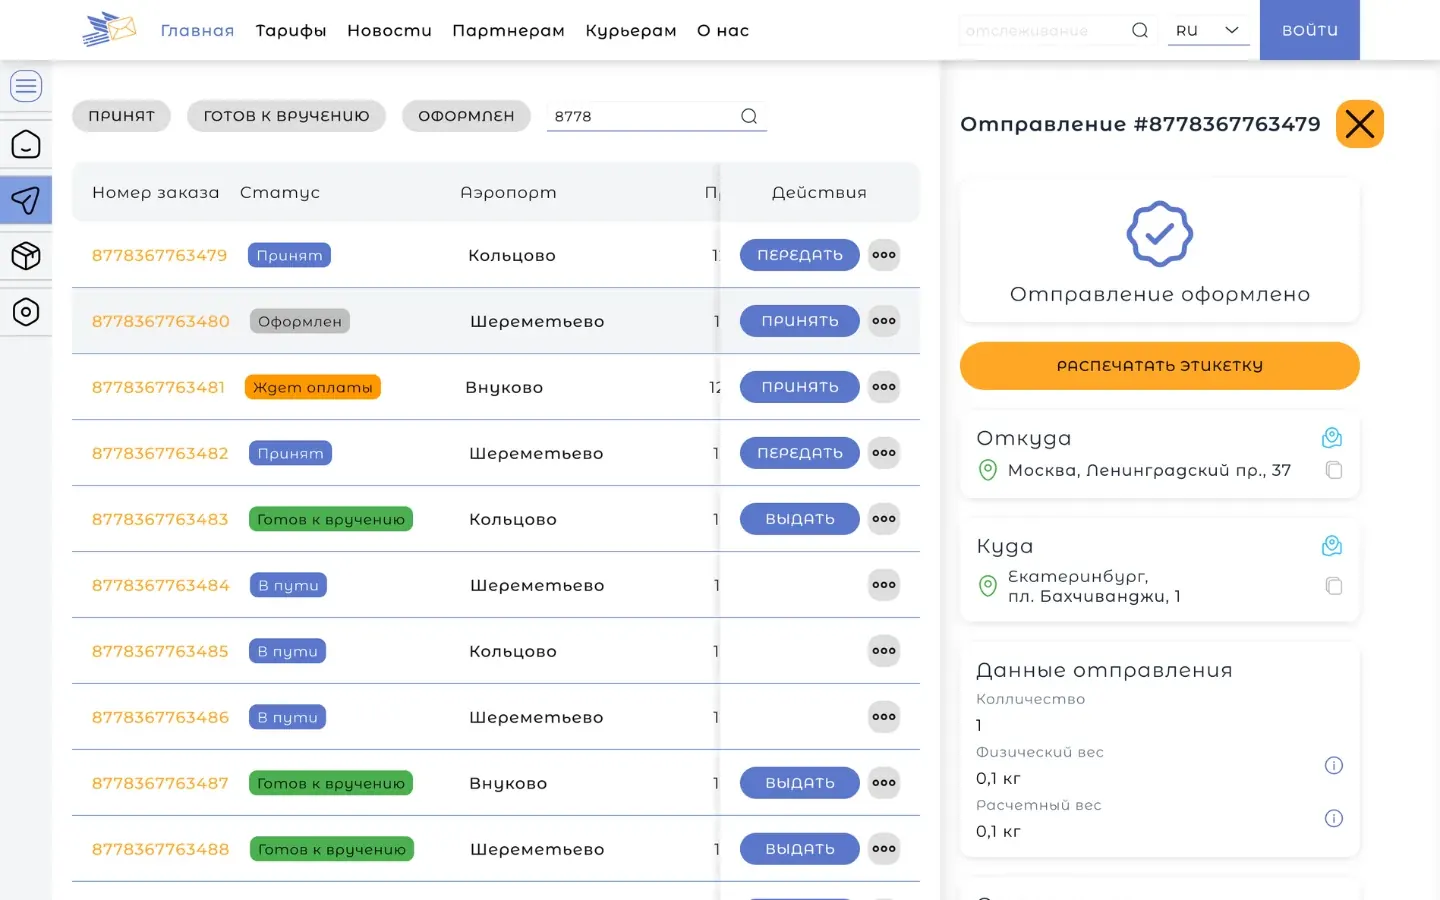Viewport: 1440px width, 900px height.
Task: Click ПРИНЯТЬ for order 8778367763480
Action: pyautogui.click(x=800, y=321)
